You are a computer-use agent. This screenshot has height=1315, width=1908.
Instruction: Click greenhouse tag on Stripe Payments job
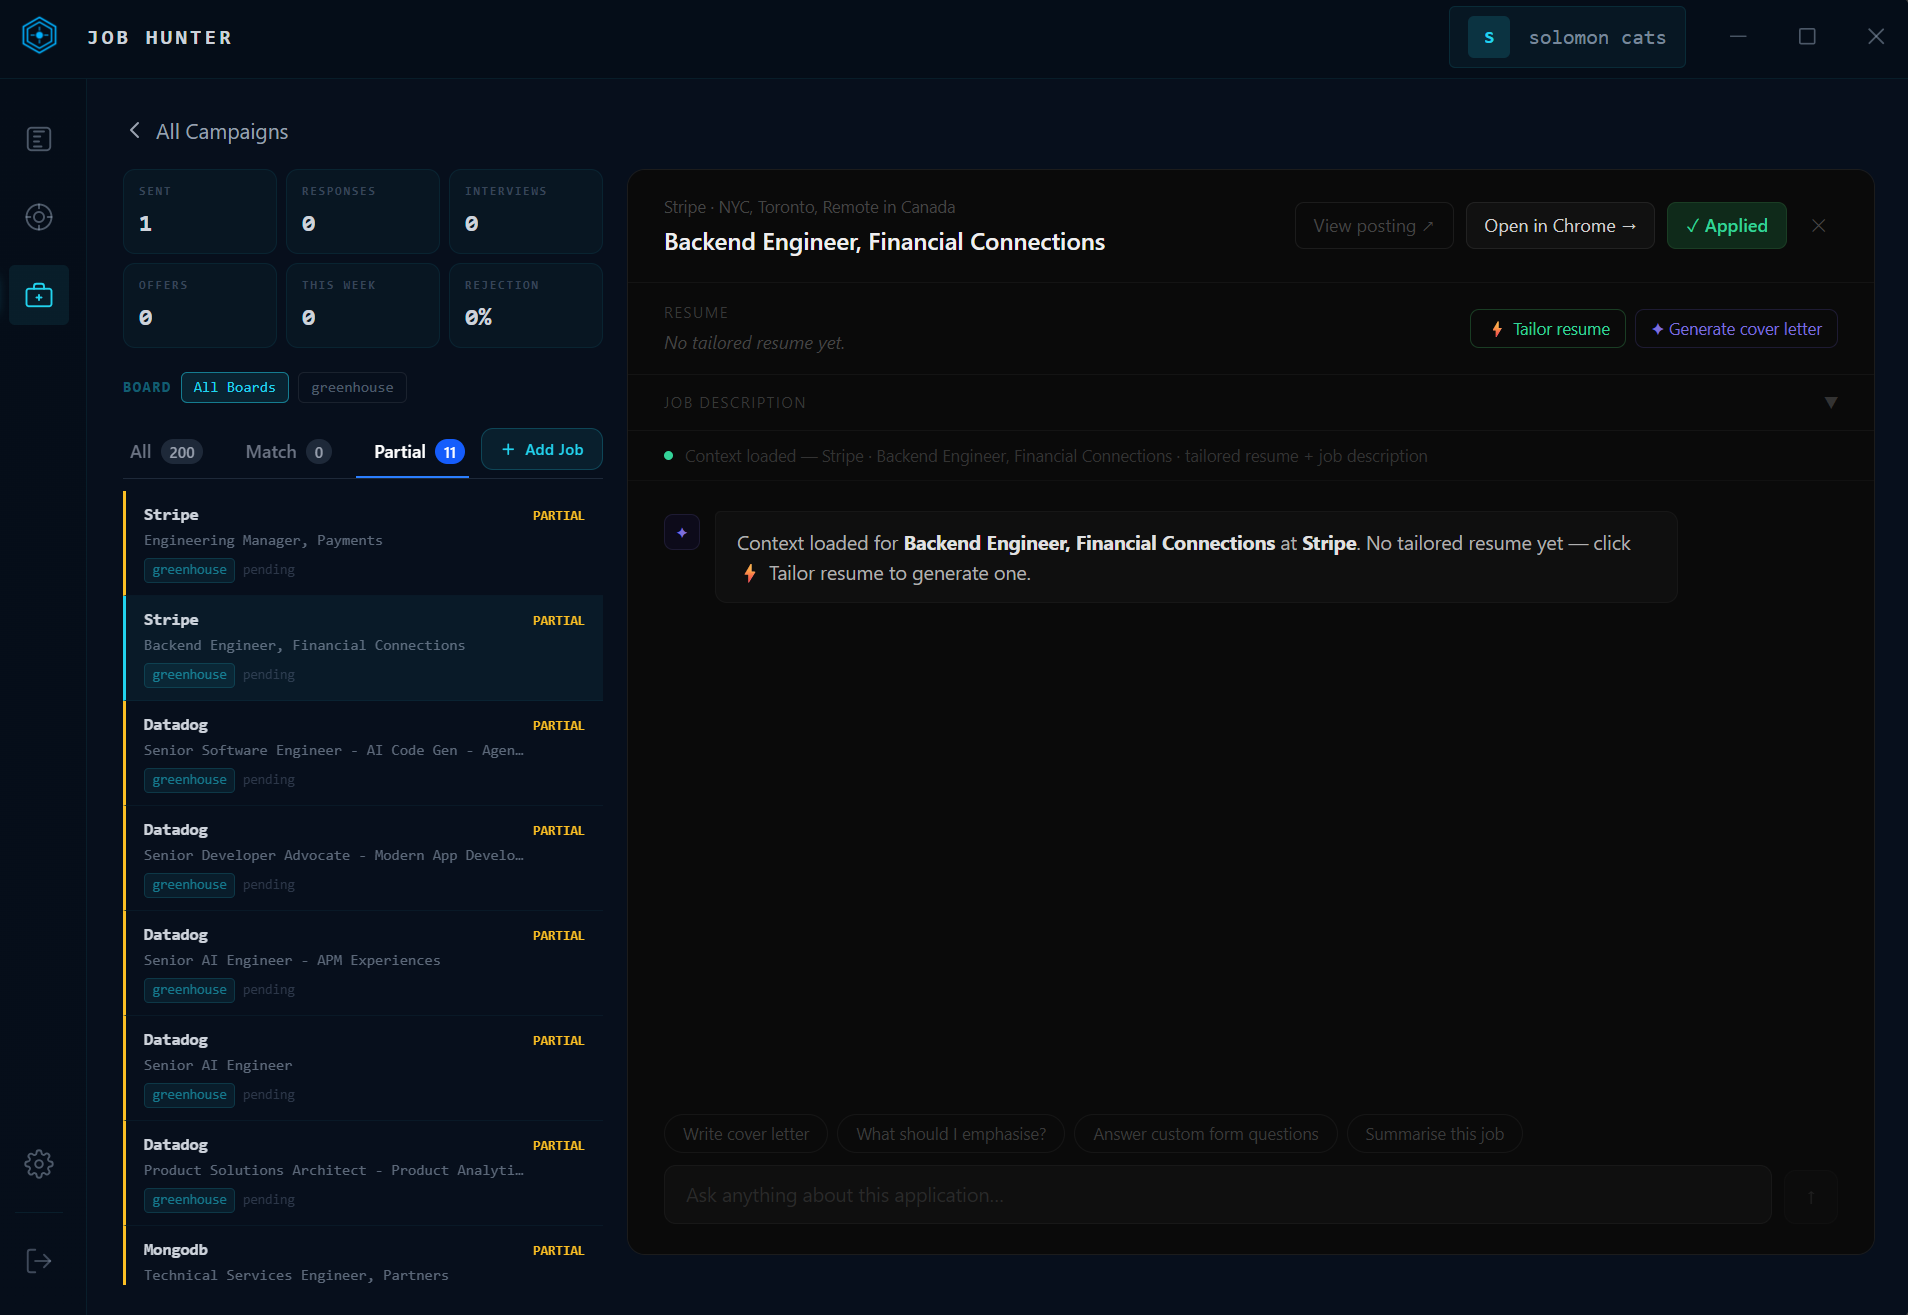(190, 570)
